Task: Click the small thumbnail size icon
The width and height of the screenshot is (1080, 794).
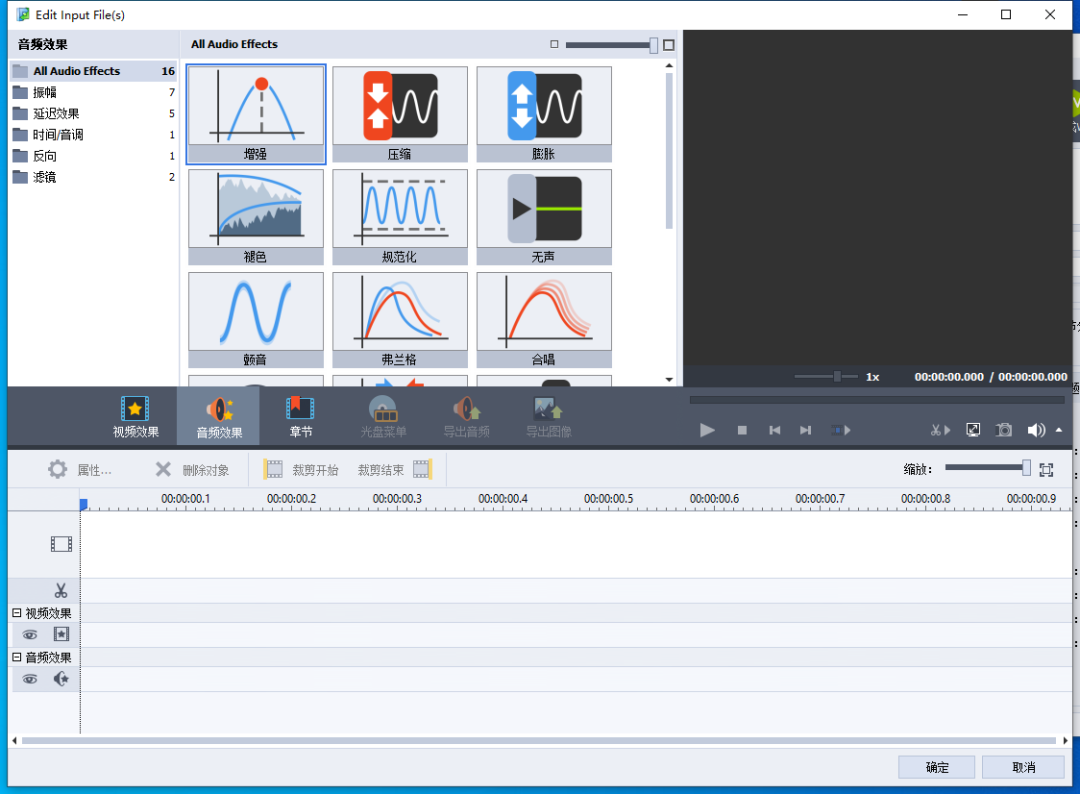Action: pos(554,44)
